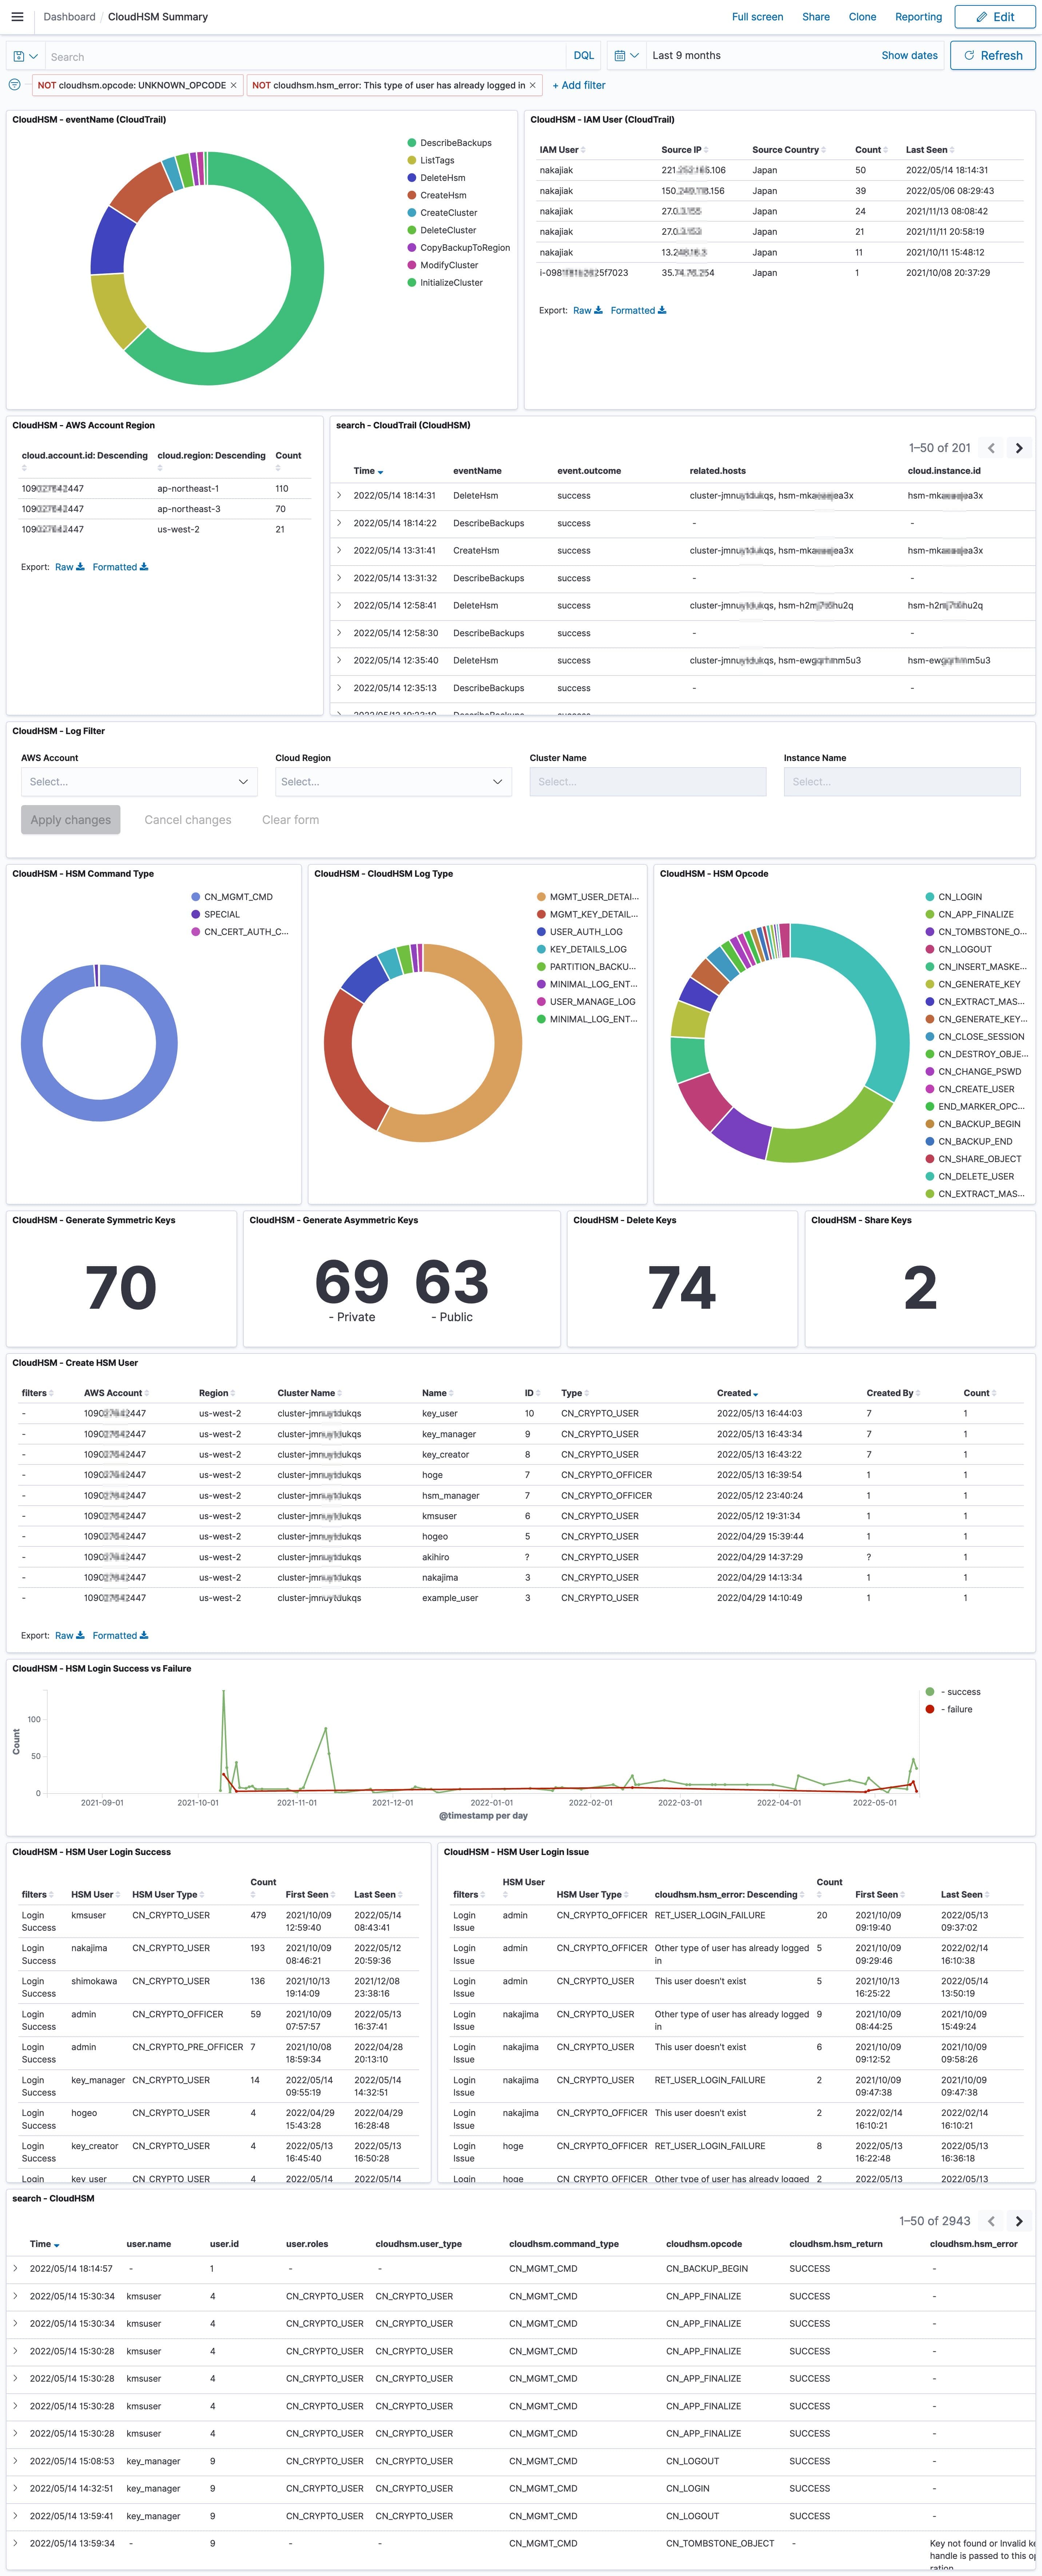The height and width of the screenshot is (2576, 1042).
Task: Expand the 2022/05/14 13:31:41 CreateHsm row
Action: 339,551
